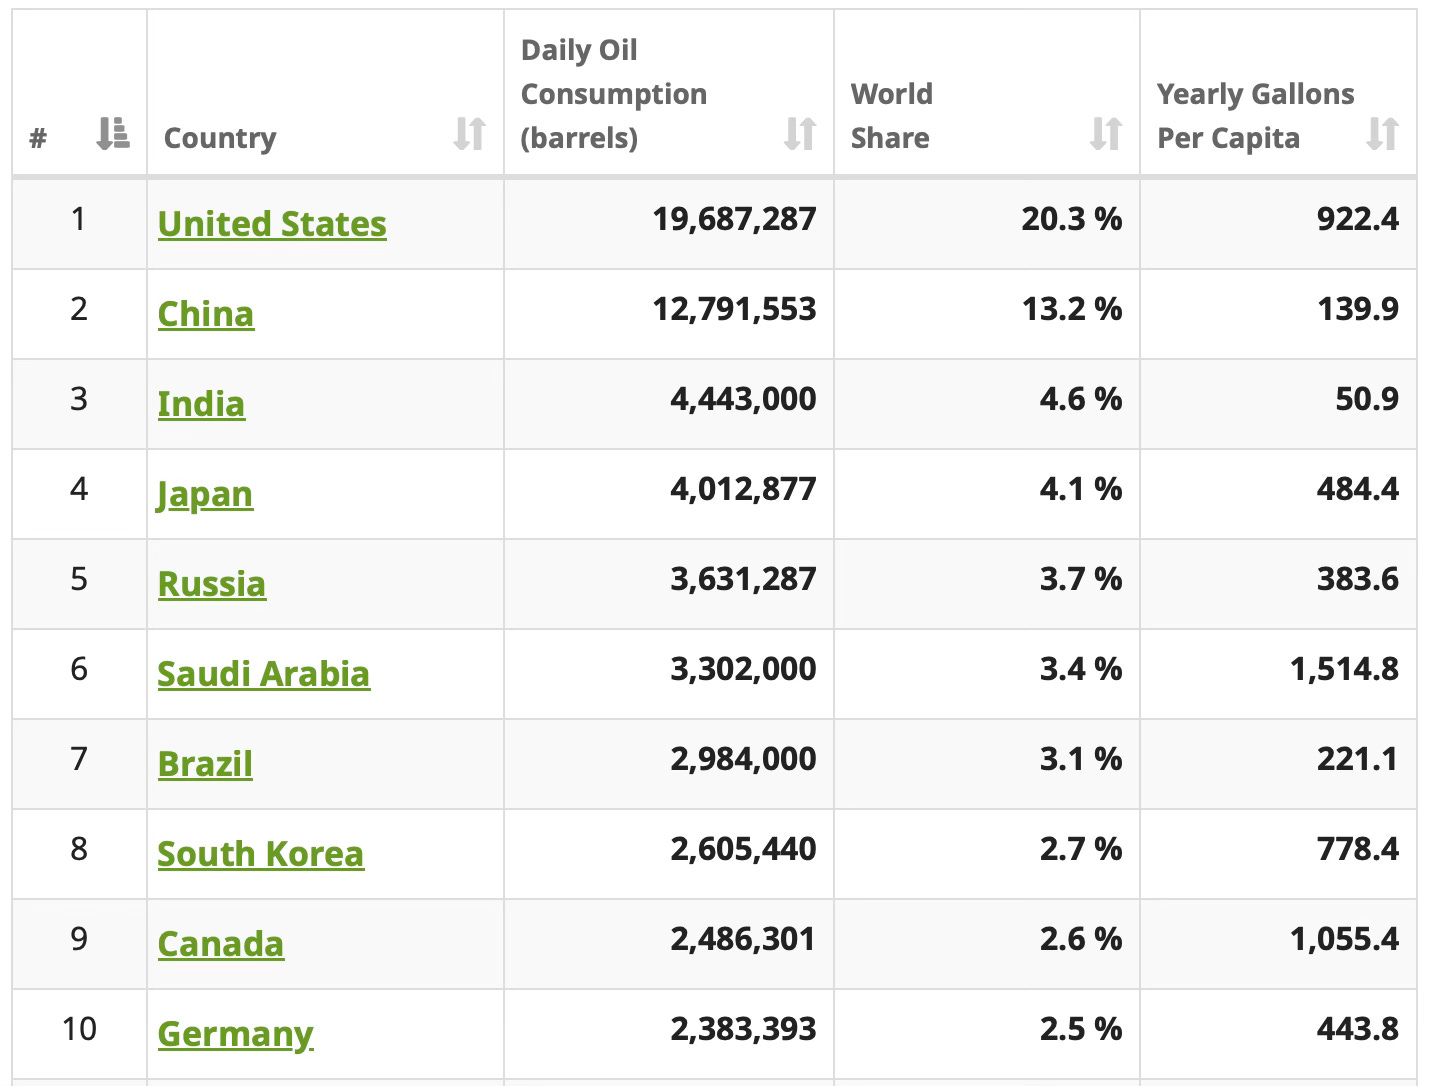The image size is (1432, 1086).
Task: Select the value 4,443,000
Action: click(x=744, y=399)
